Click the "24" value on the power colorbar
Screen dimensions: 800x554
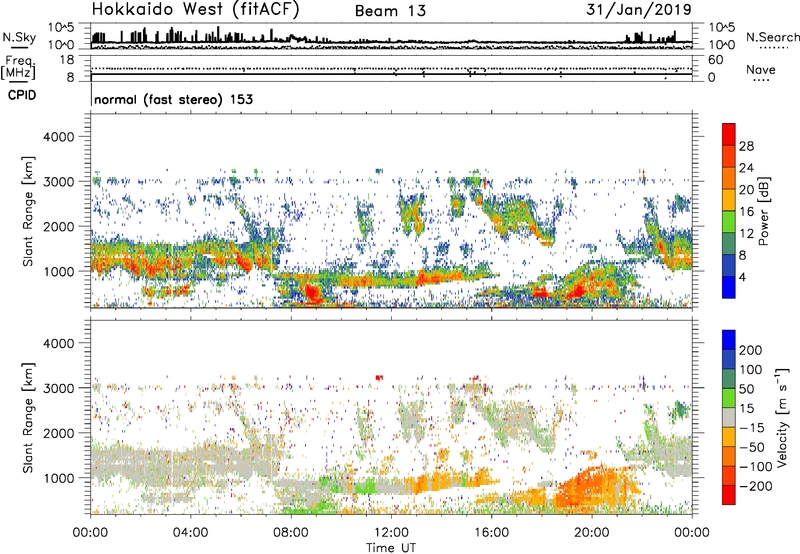click(746, 168)
